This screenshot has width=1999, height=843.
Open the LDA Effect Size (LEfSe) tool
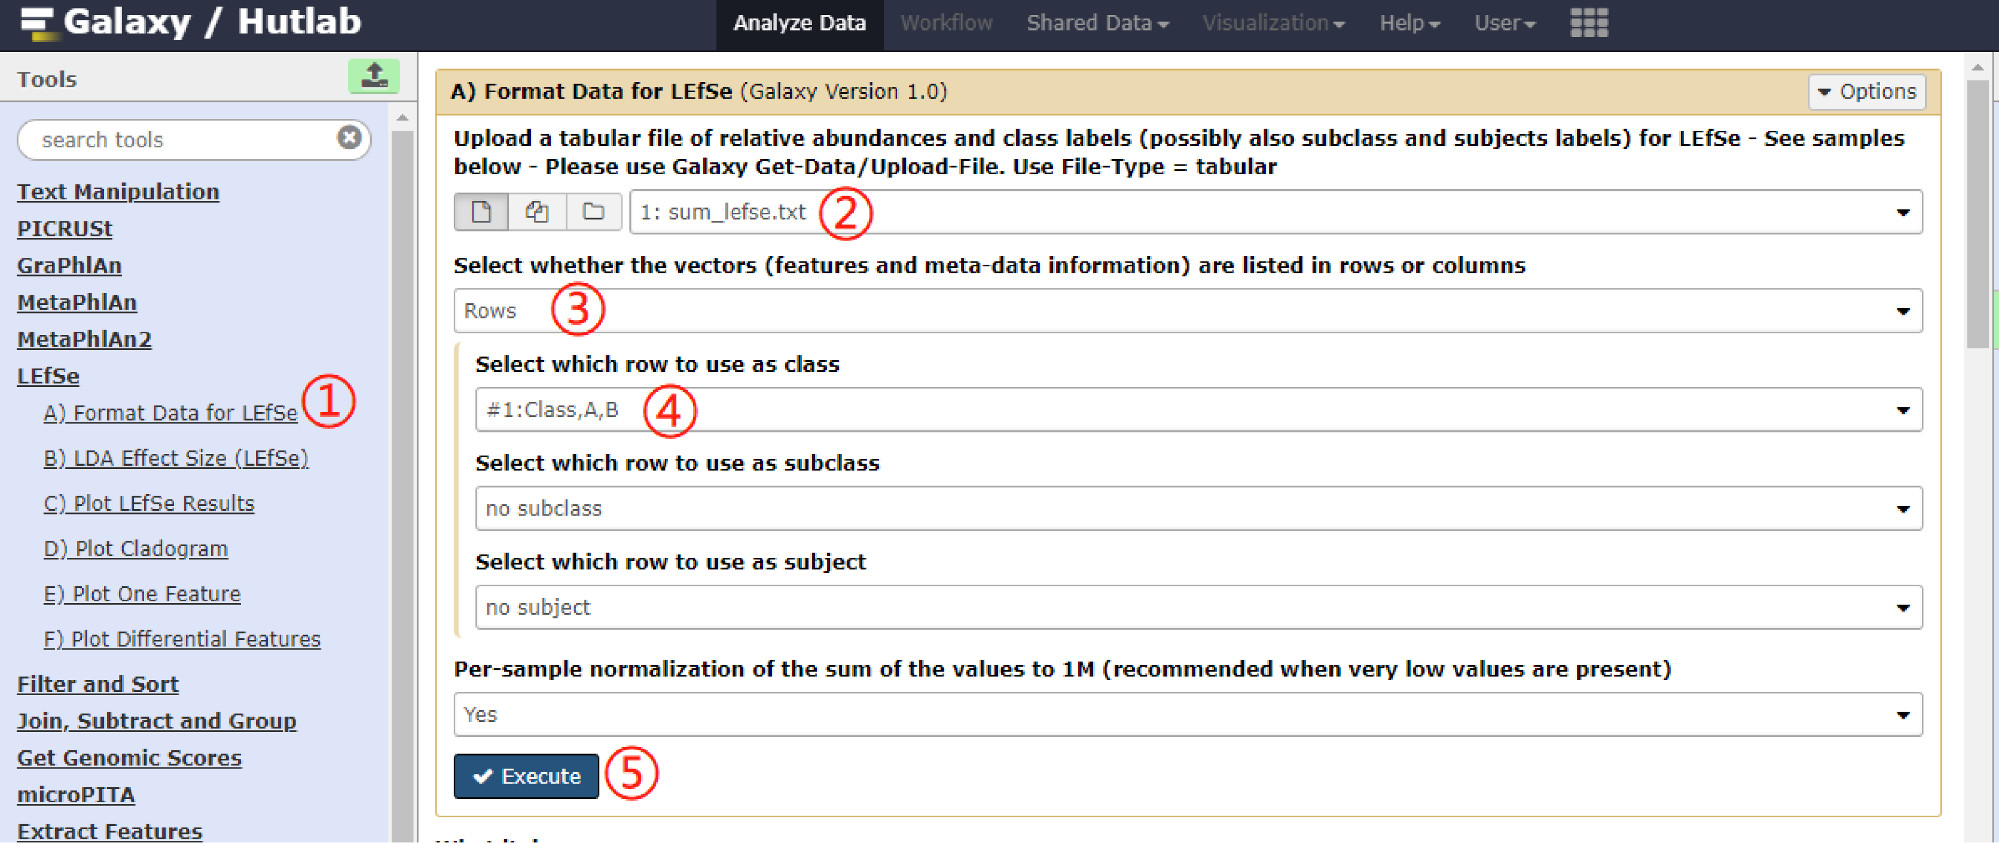click(x=176, y=458)
